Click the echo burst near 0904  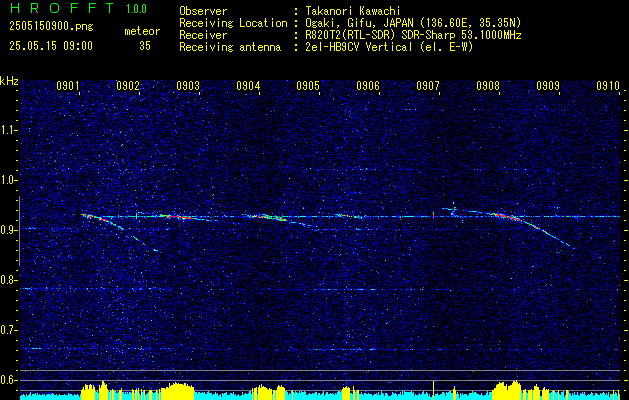tap(269, 217)
